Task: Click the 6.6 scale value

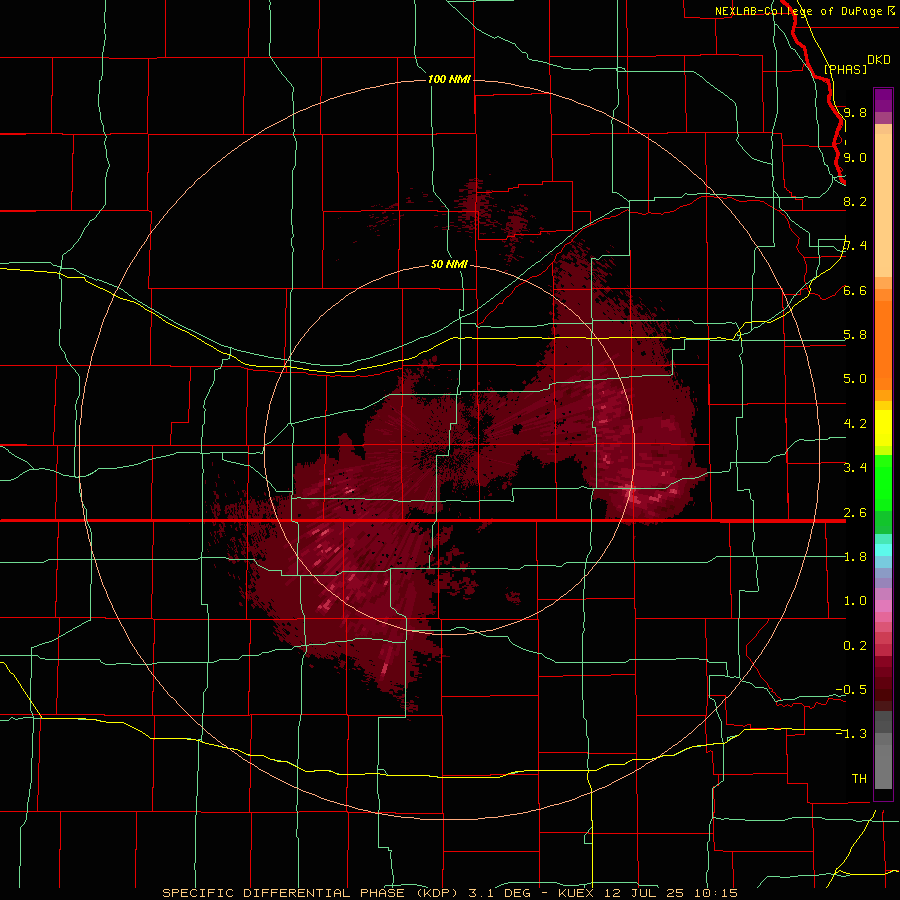Action: (x=855, y=291)
